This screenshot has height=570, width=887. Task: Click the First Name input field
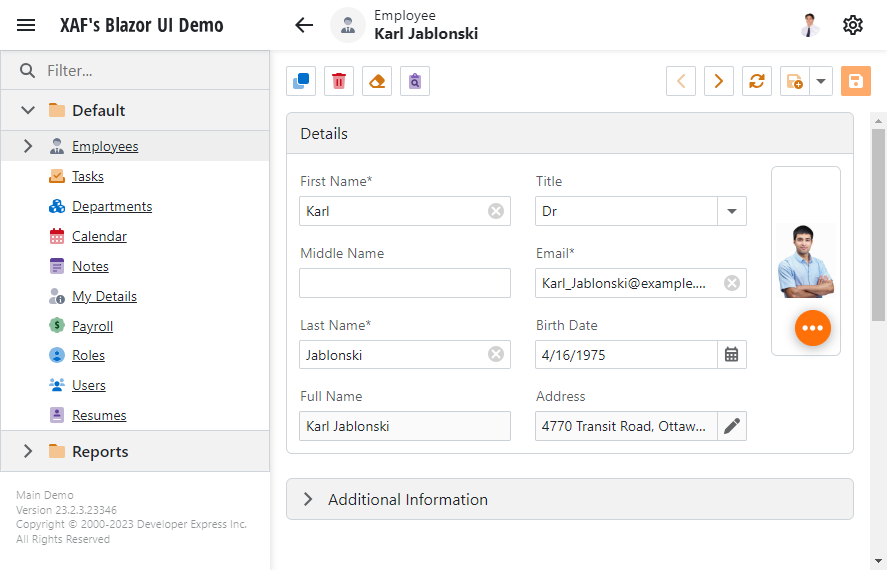(x=405, y=211)
